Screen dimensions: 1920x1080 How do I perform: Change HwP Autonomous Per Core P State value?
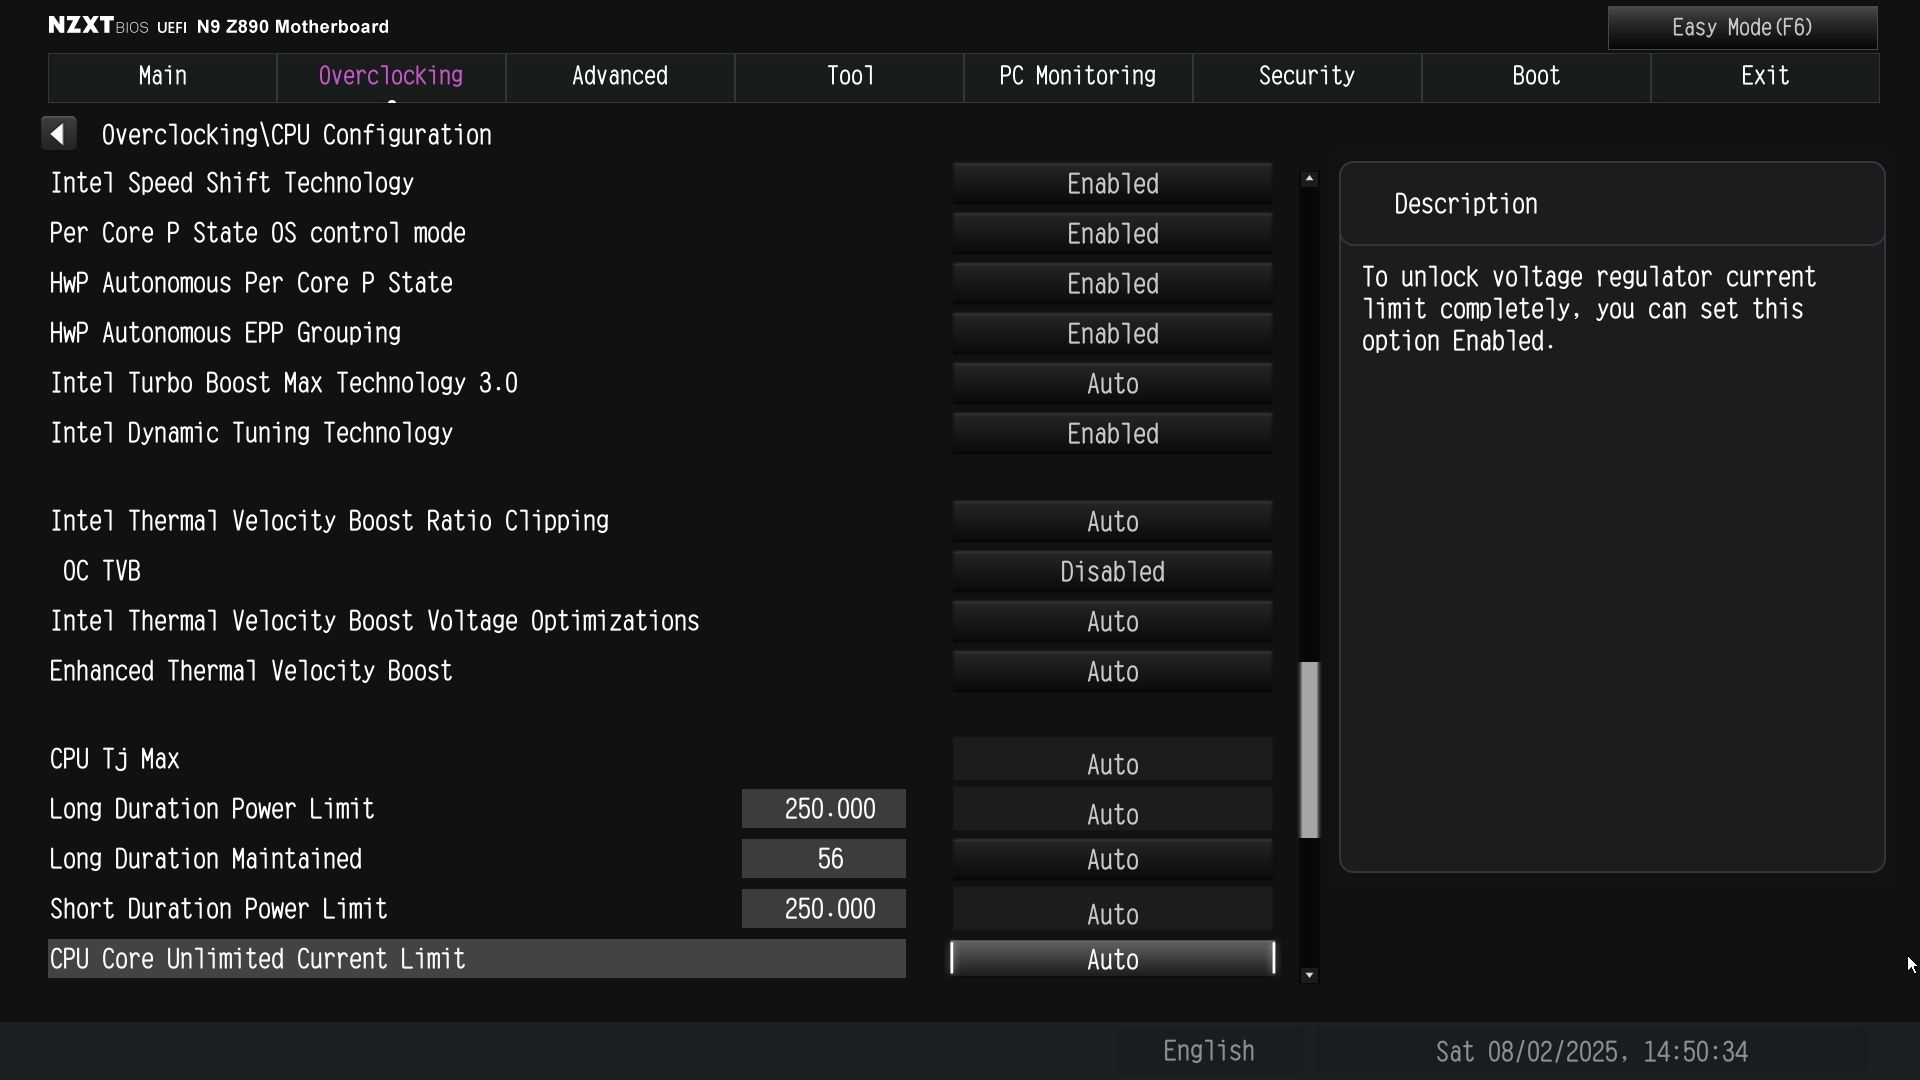1112,284
